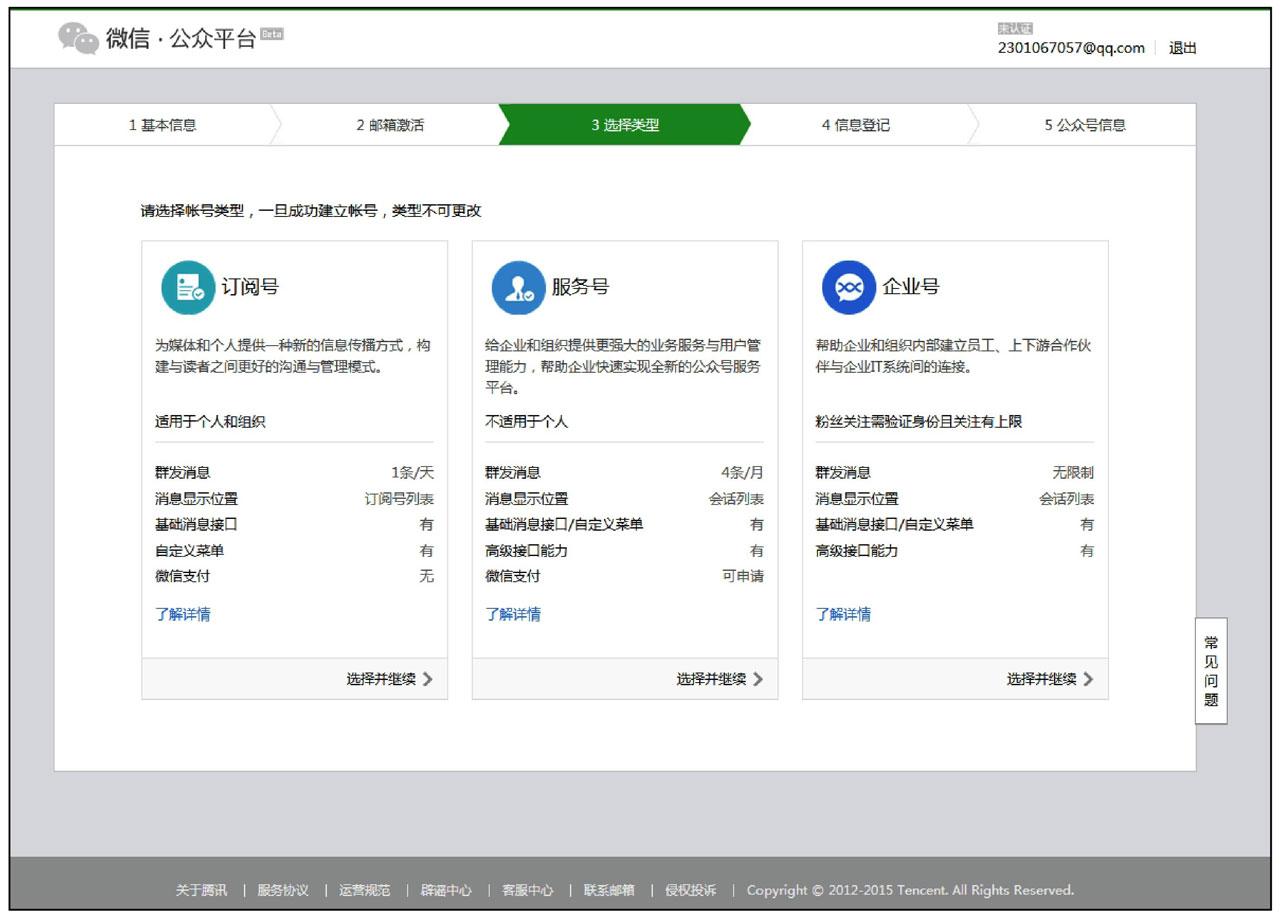1280x920 pixels.
Task: Click 粉丝关注需验证身份且关注有上限 text
Action: pyautogui.click(x=919, y=422)
